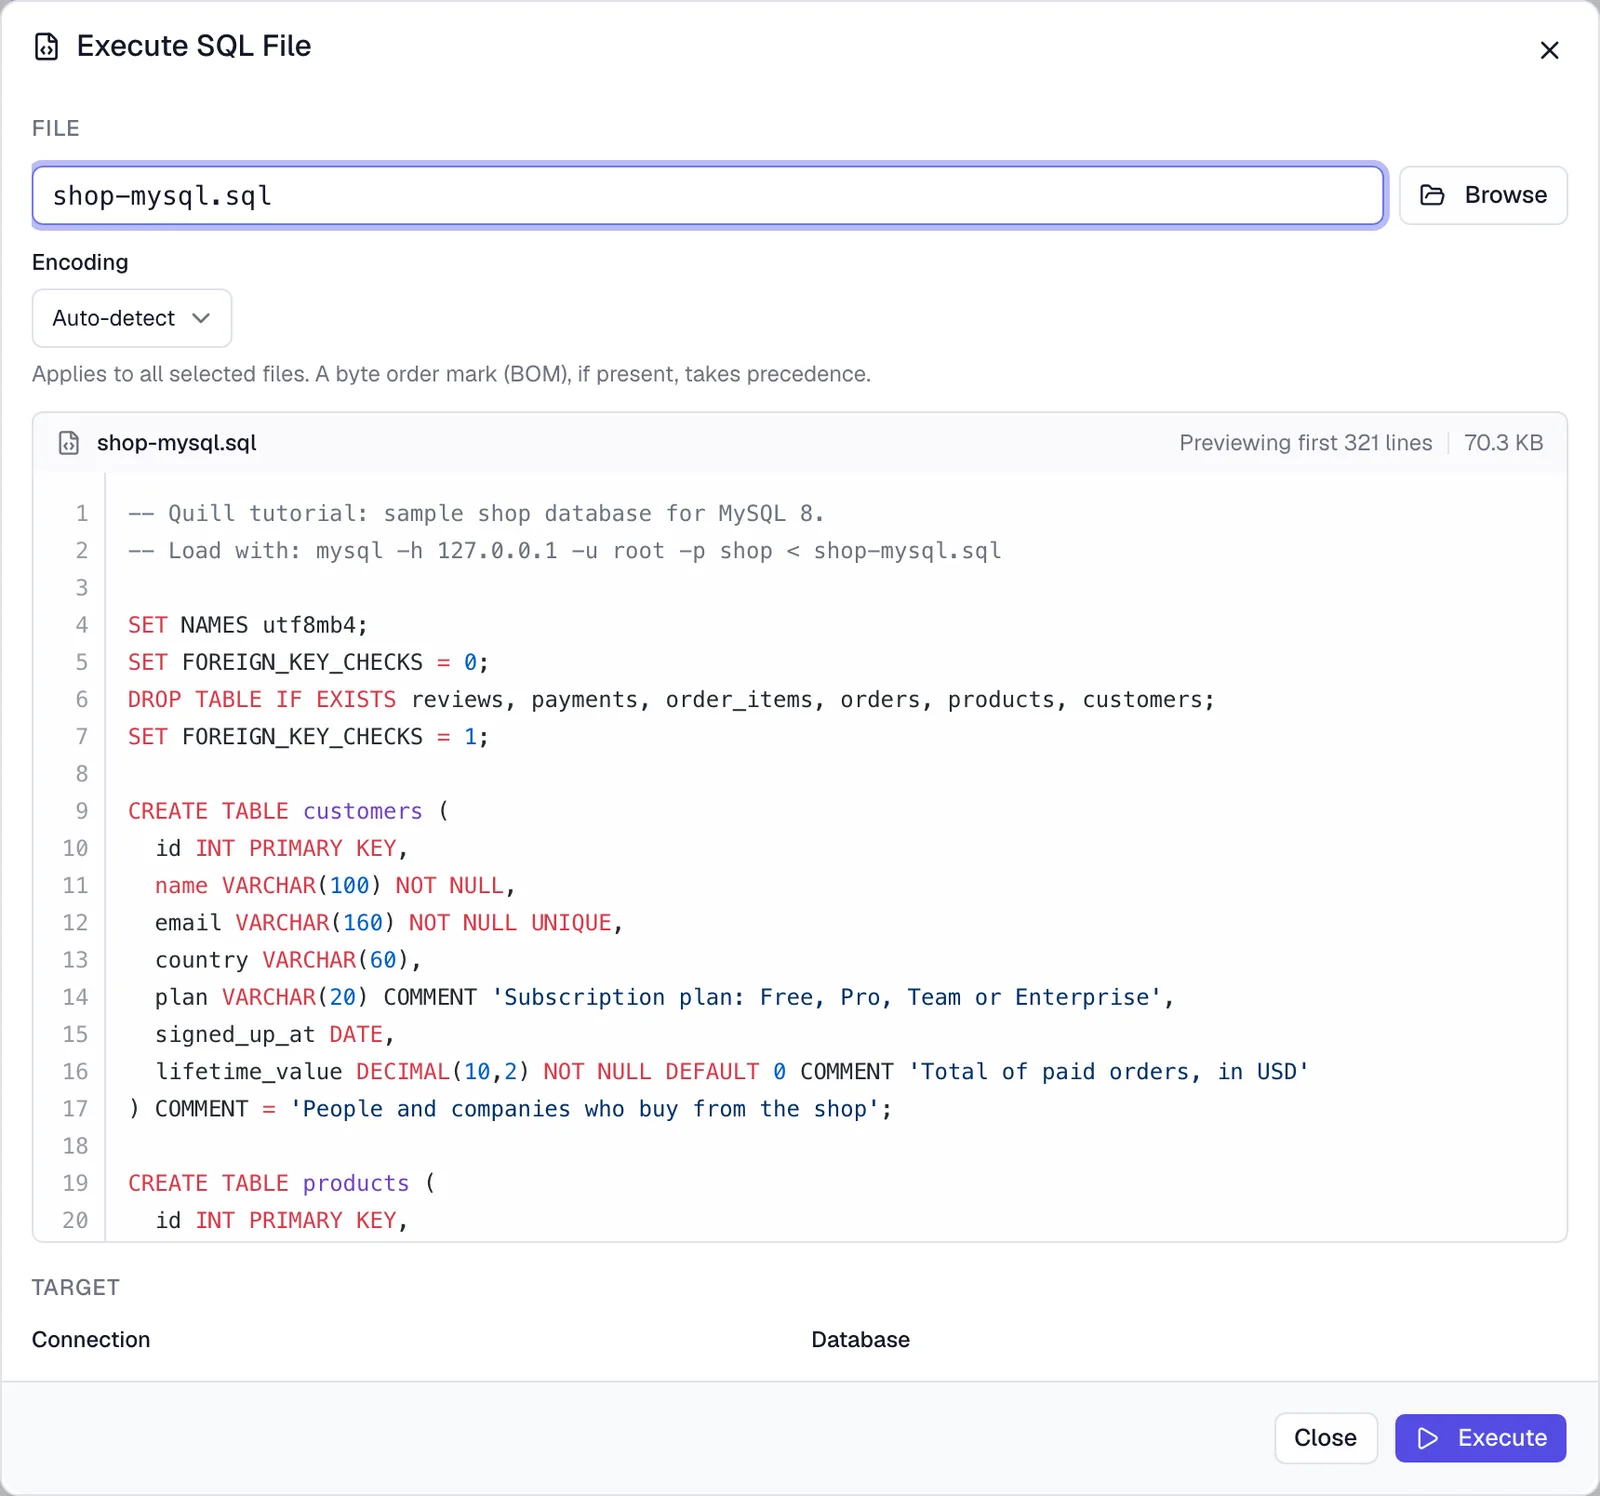Click the 'country VARCHAR(60),' line
1600x1496 pixels.
(288, 960)
